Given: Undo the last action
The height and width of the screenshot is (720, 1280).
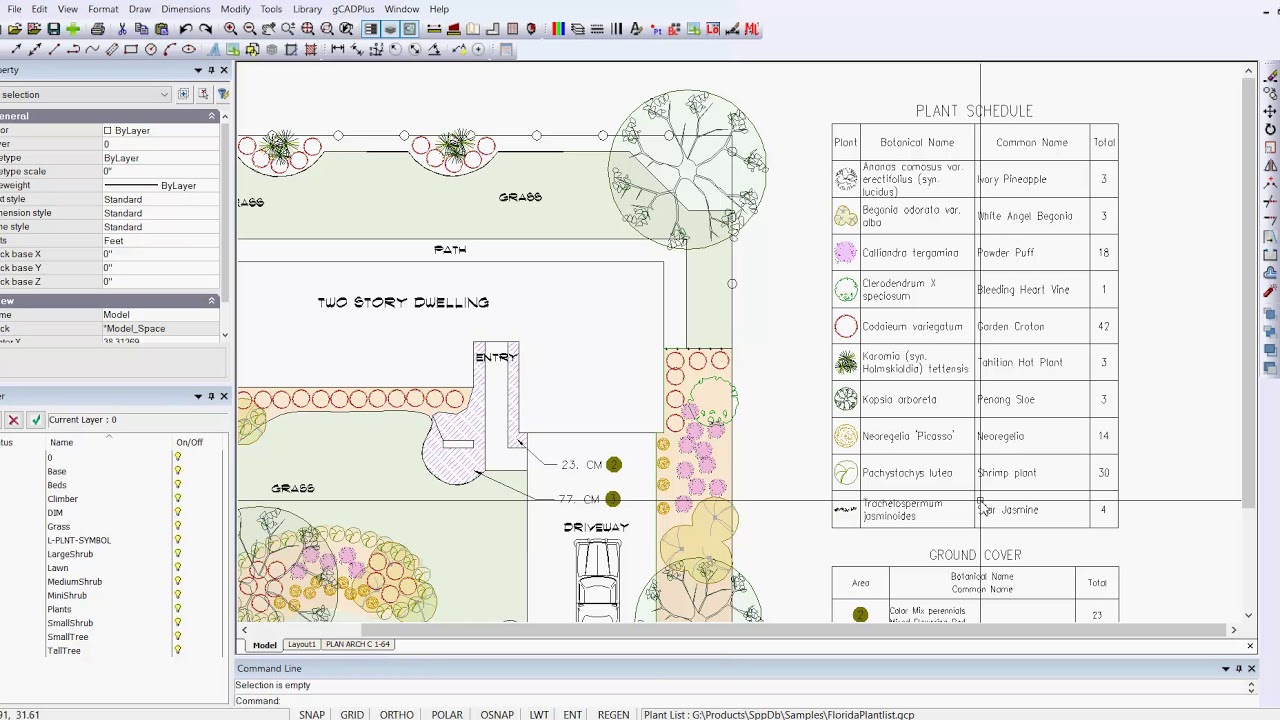Looking at the screenshot, I should (x=186, y=29).
